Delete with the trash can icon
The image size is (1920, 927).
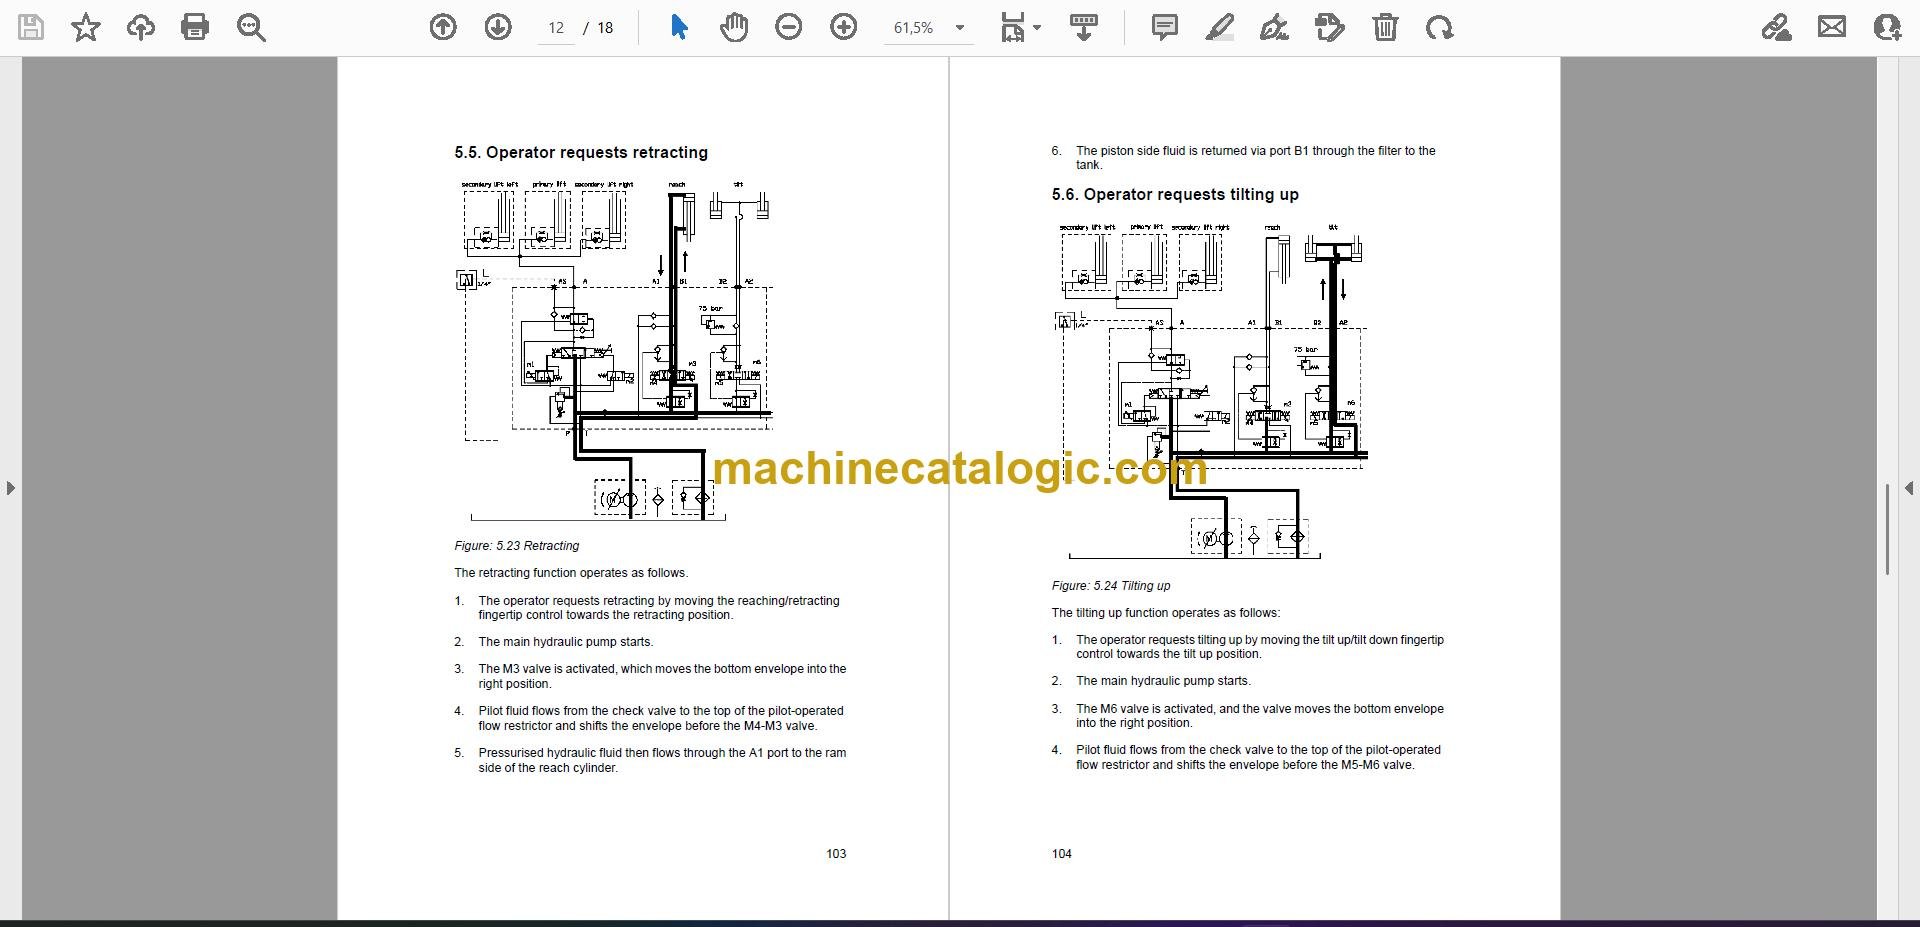point(1385,27)
